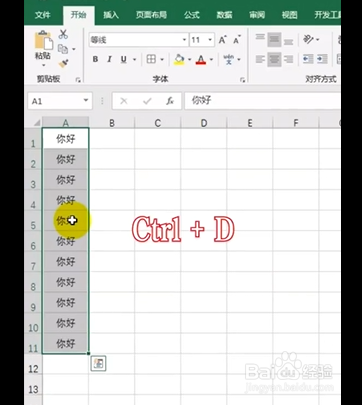Decrease font size with smaller A
Screen dimensions: 362x405
point(237,40)
